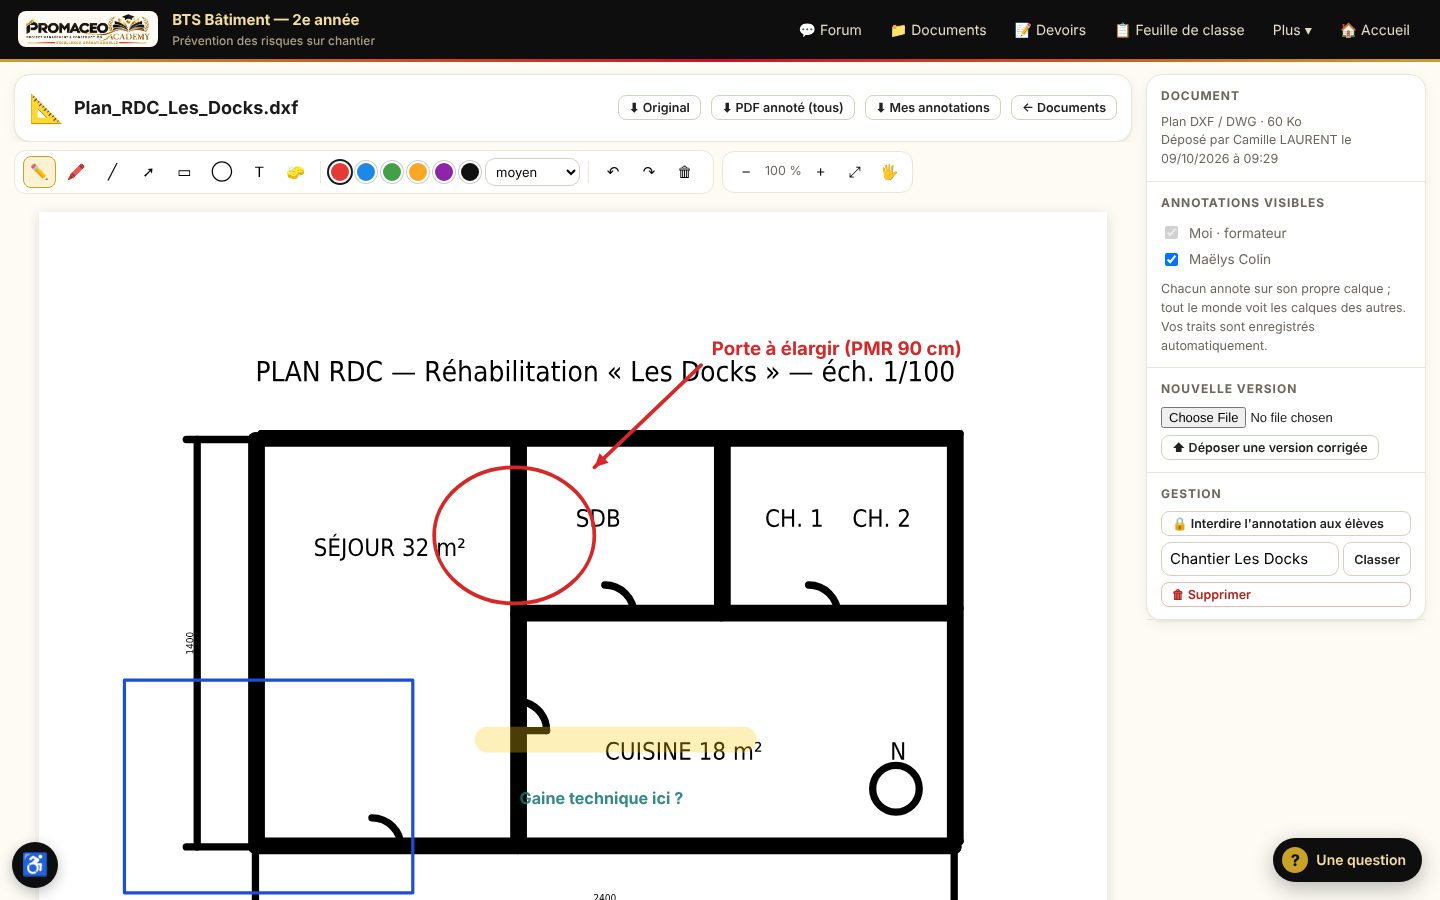Download PDF annoté (tous)
Screen dimensions: 1440x900
pos(783,108)
